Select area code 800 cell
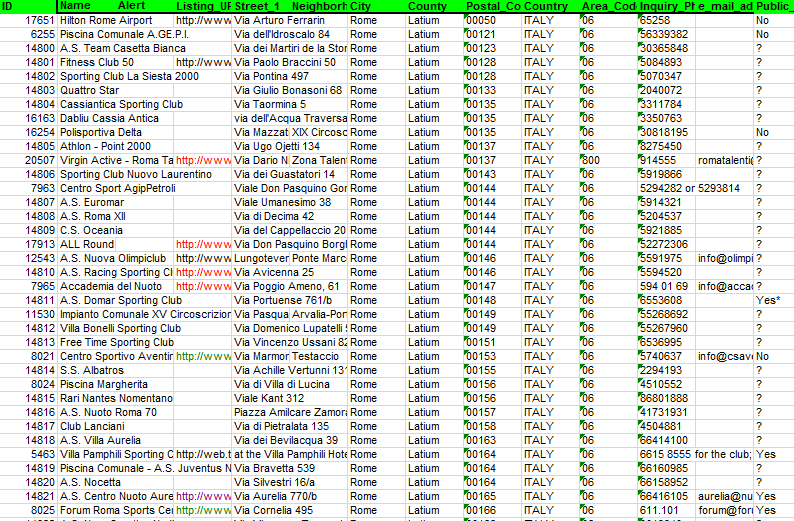This screenshot has width=794, height=521. coord(609,160)
